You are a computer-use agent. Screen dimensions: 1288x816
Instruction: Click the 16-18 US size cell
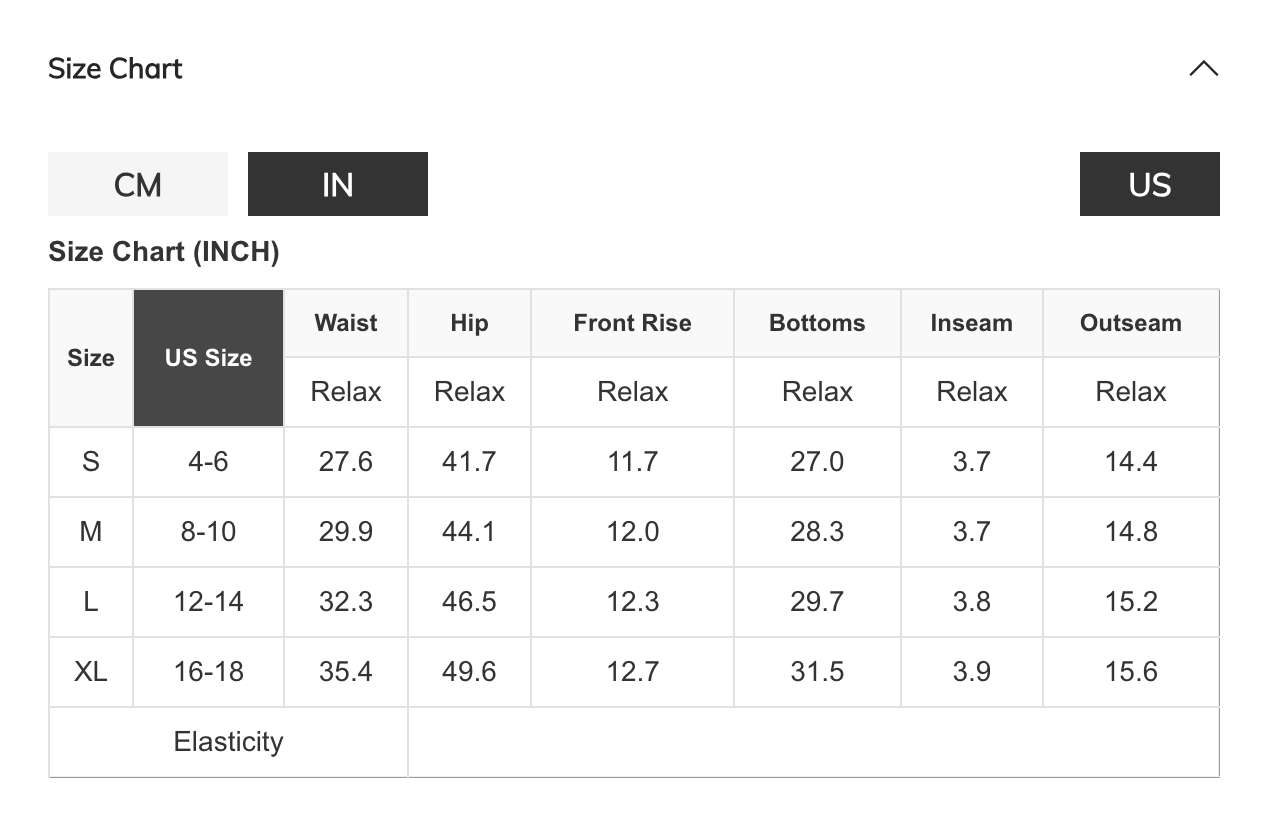208,672
